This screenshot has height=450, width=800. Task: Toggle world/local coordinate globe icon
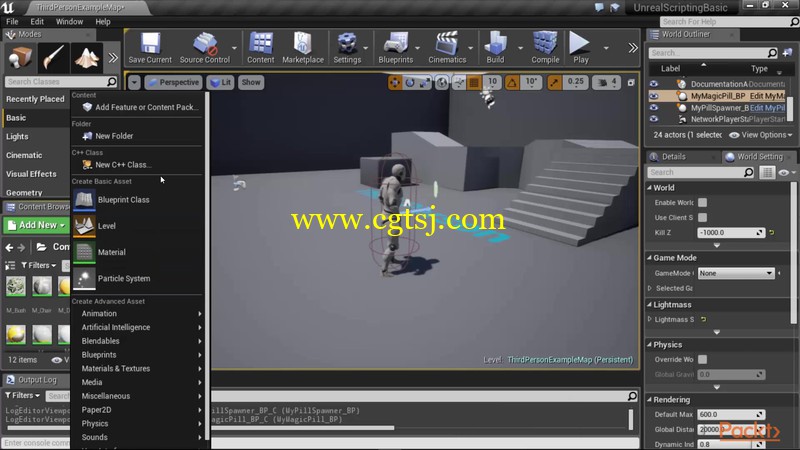pyautogui.click(x=442, y=82)
